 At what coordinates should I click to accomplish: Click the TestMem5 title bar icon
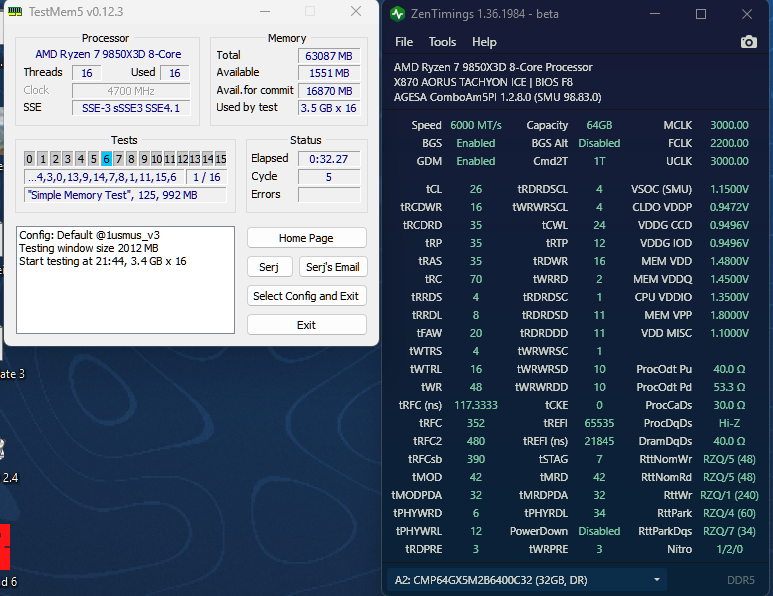pos(15,11)
